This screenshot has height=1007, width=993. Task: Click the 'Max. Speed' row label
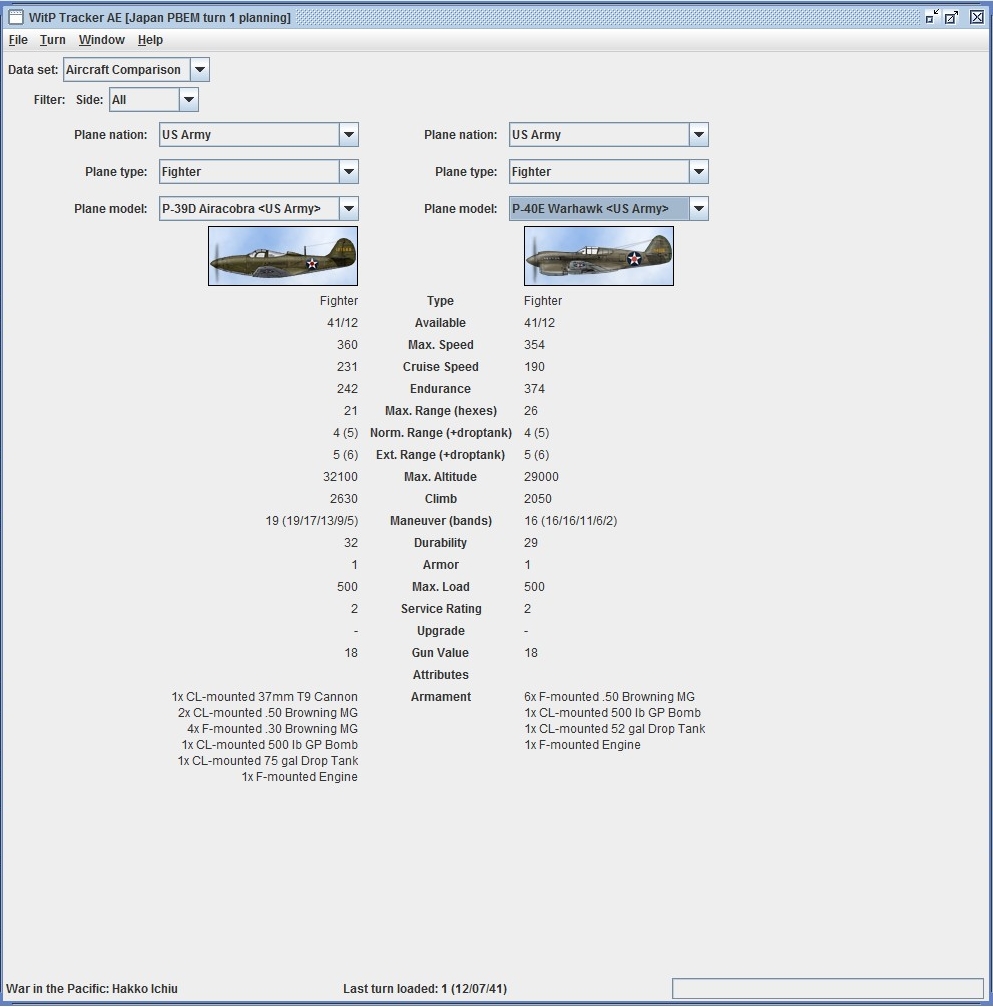[x=441, y=345]
